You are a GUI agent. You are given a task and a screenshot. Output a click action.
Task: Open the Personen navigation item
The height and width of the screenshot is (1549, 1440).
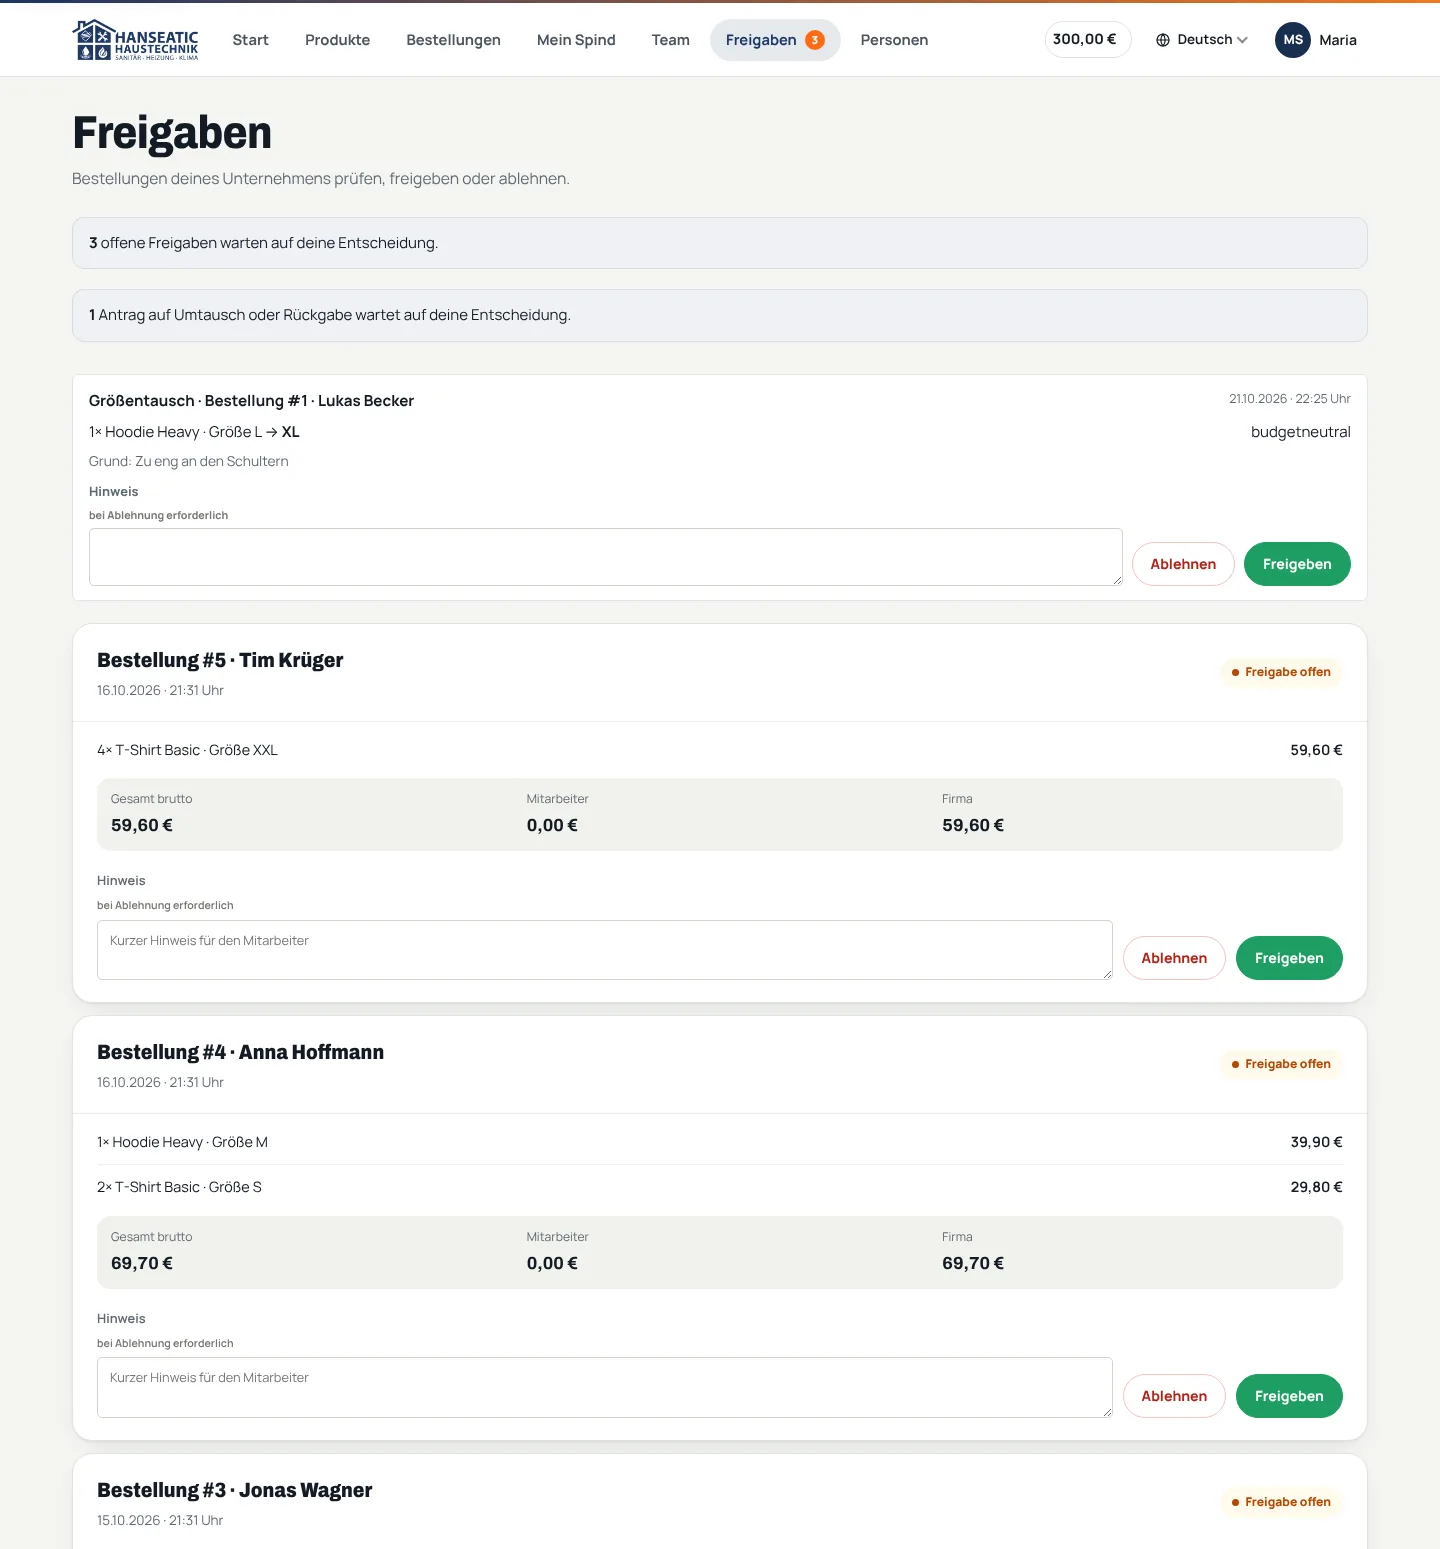click(x=894, y=40)
